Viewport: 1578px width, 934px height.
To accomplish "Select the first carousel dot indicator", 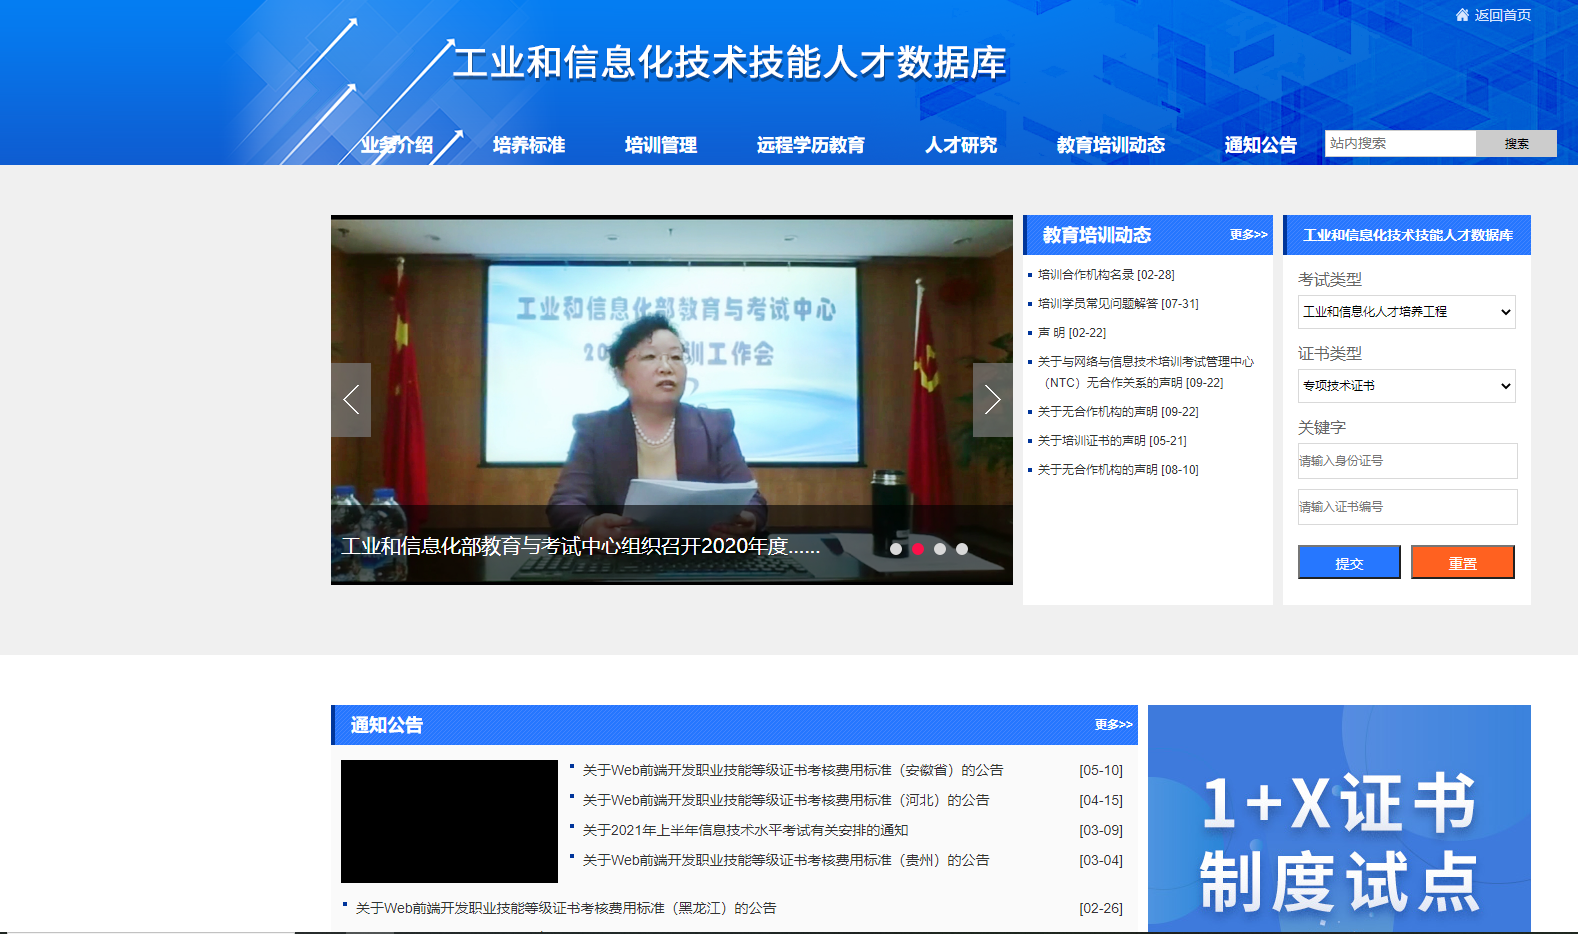I will (896, 549).
